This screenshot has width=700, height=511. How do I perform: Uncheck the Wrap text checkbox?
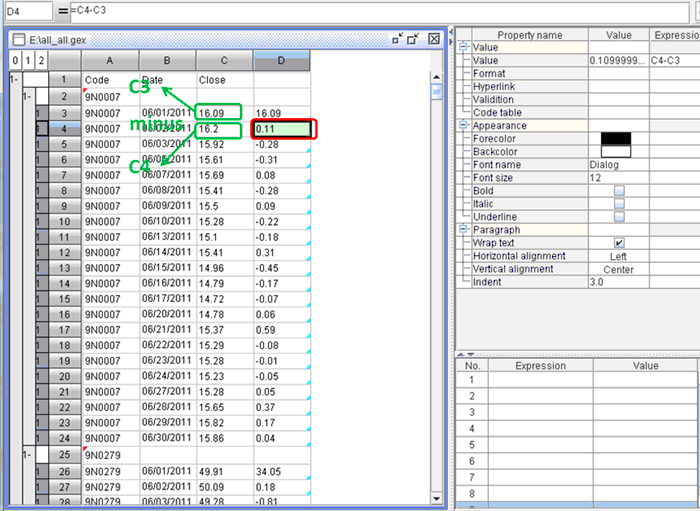[619, 242]
